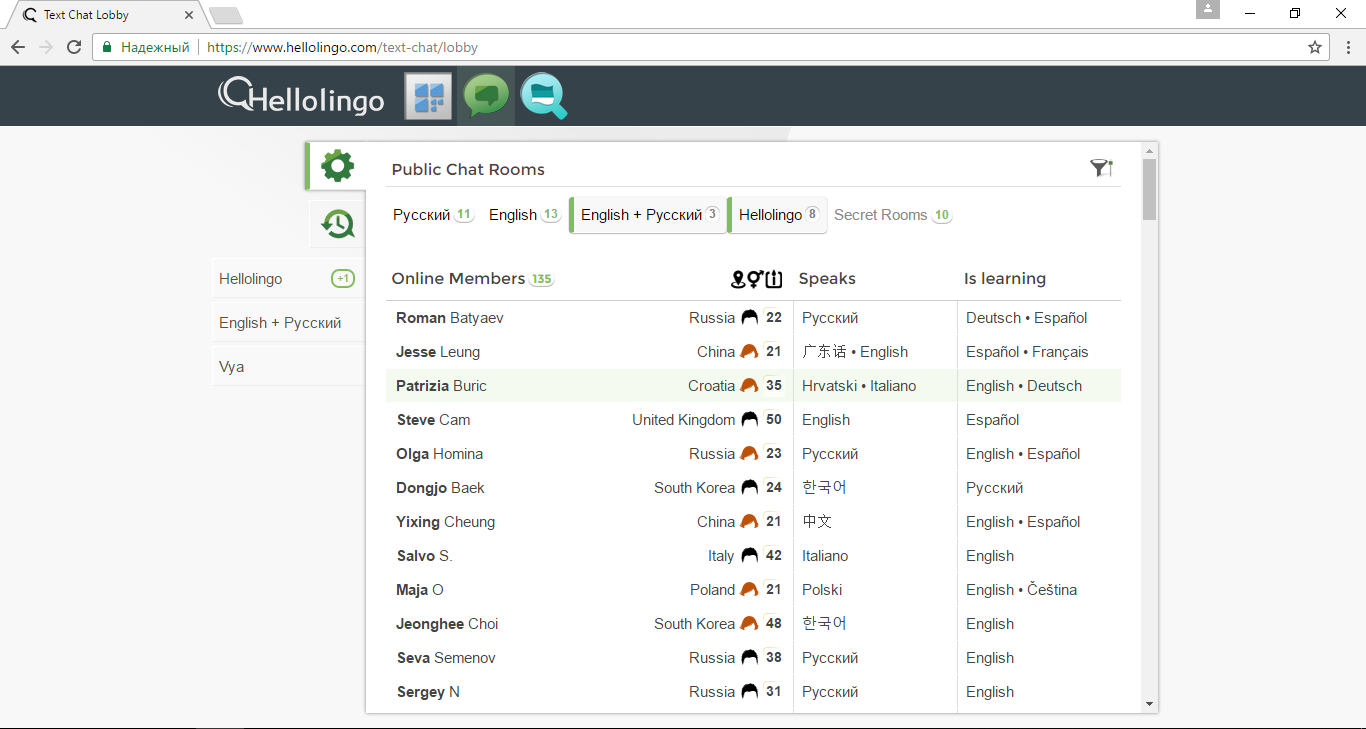This screenshot has width=1366, height=729.
Task: Sort members by age icon
Action: coord(774,279)
